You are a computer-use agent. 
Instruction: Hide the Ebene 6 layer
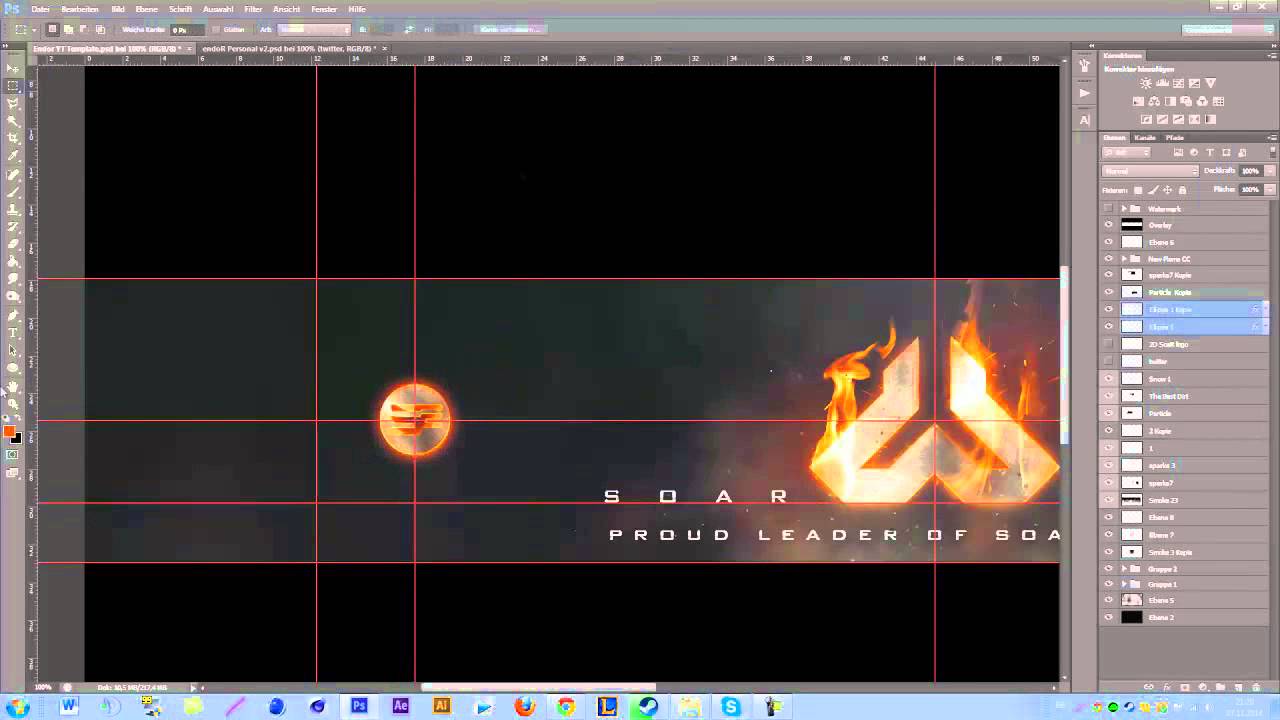1108,242
